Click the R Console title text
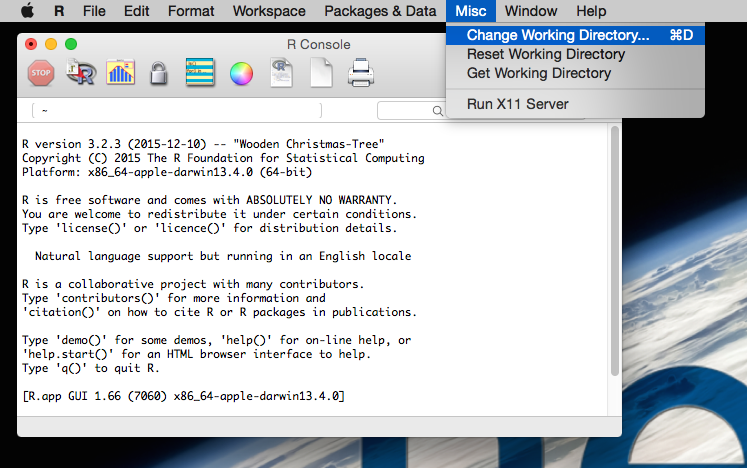 coord(319,44)
